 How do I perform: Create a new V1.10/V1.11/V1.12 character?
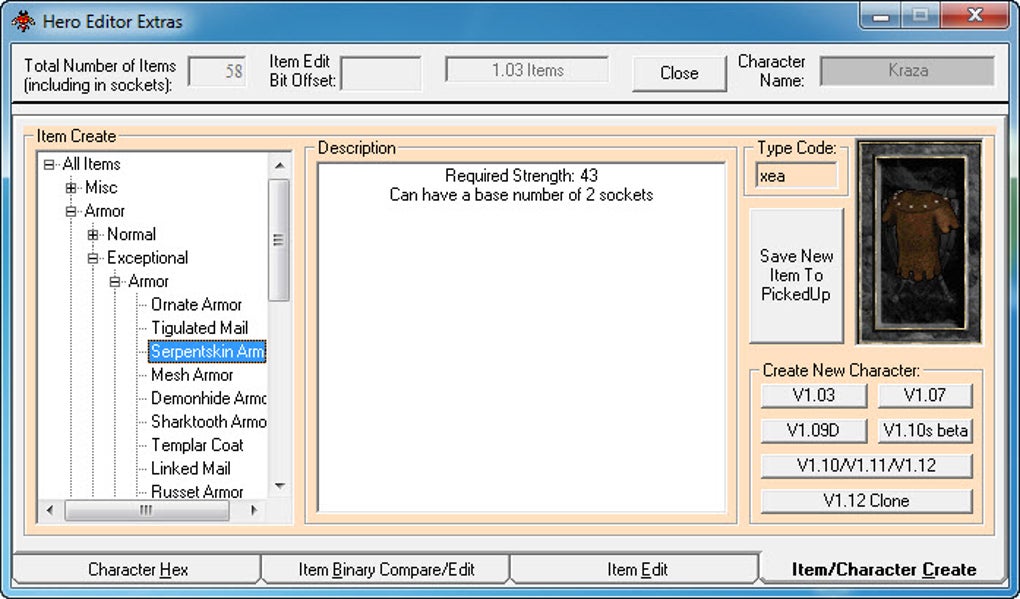pyautogui.click(x=866, y=466)
